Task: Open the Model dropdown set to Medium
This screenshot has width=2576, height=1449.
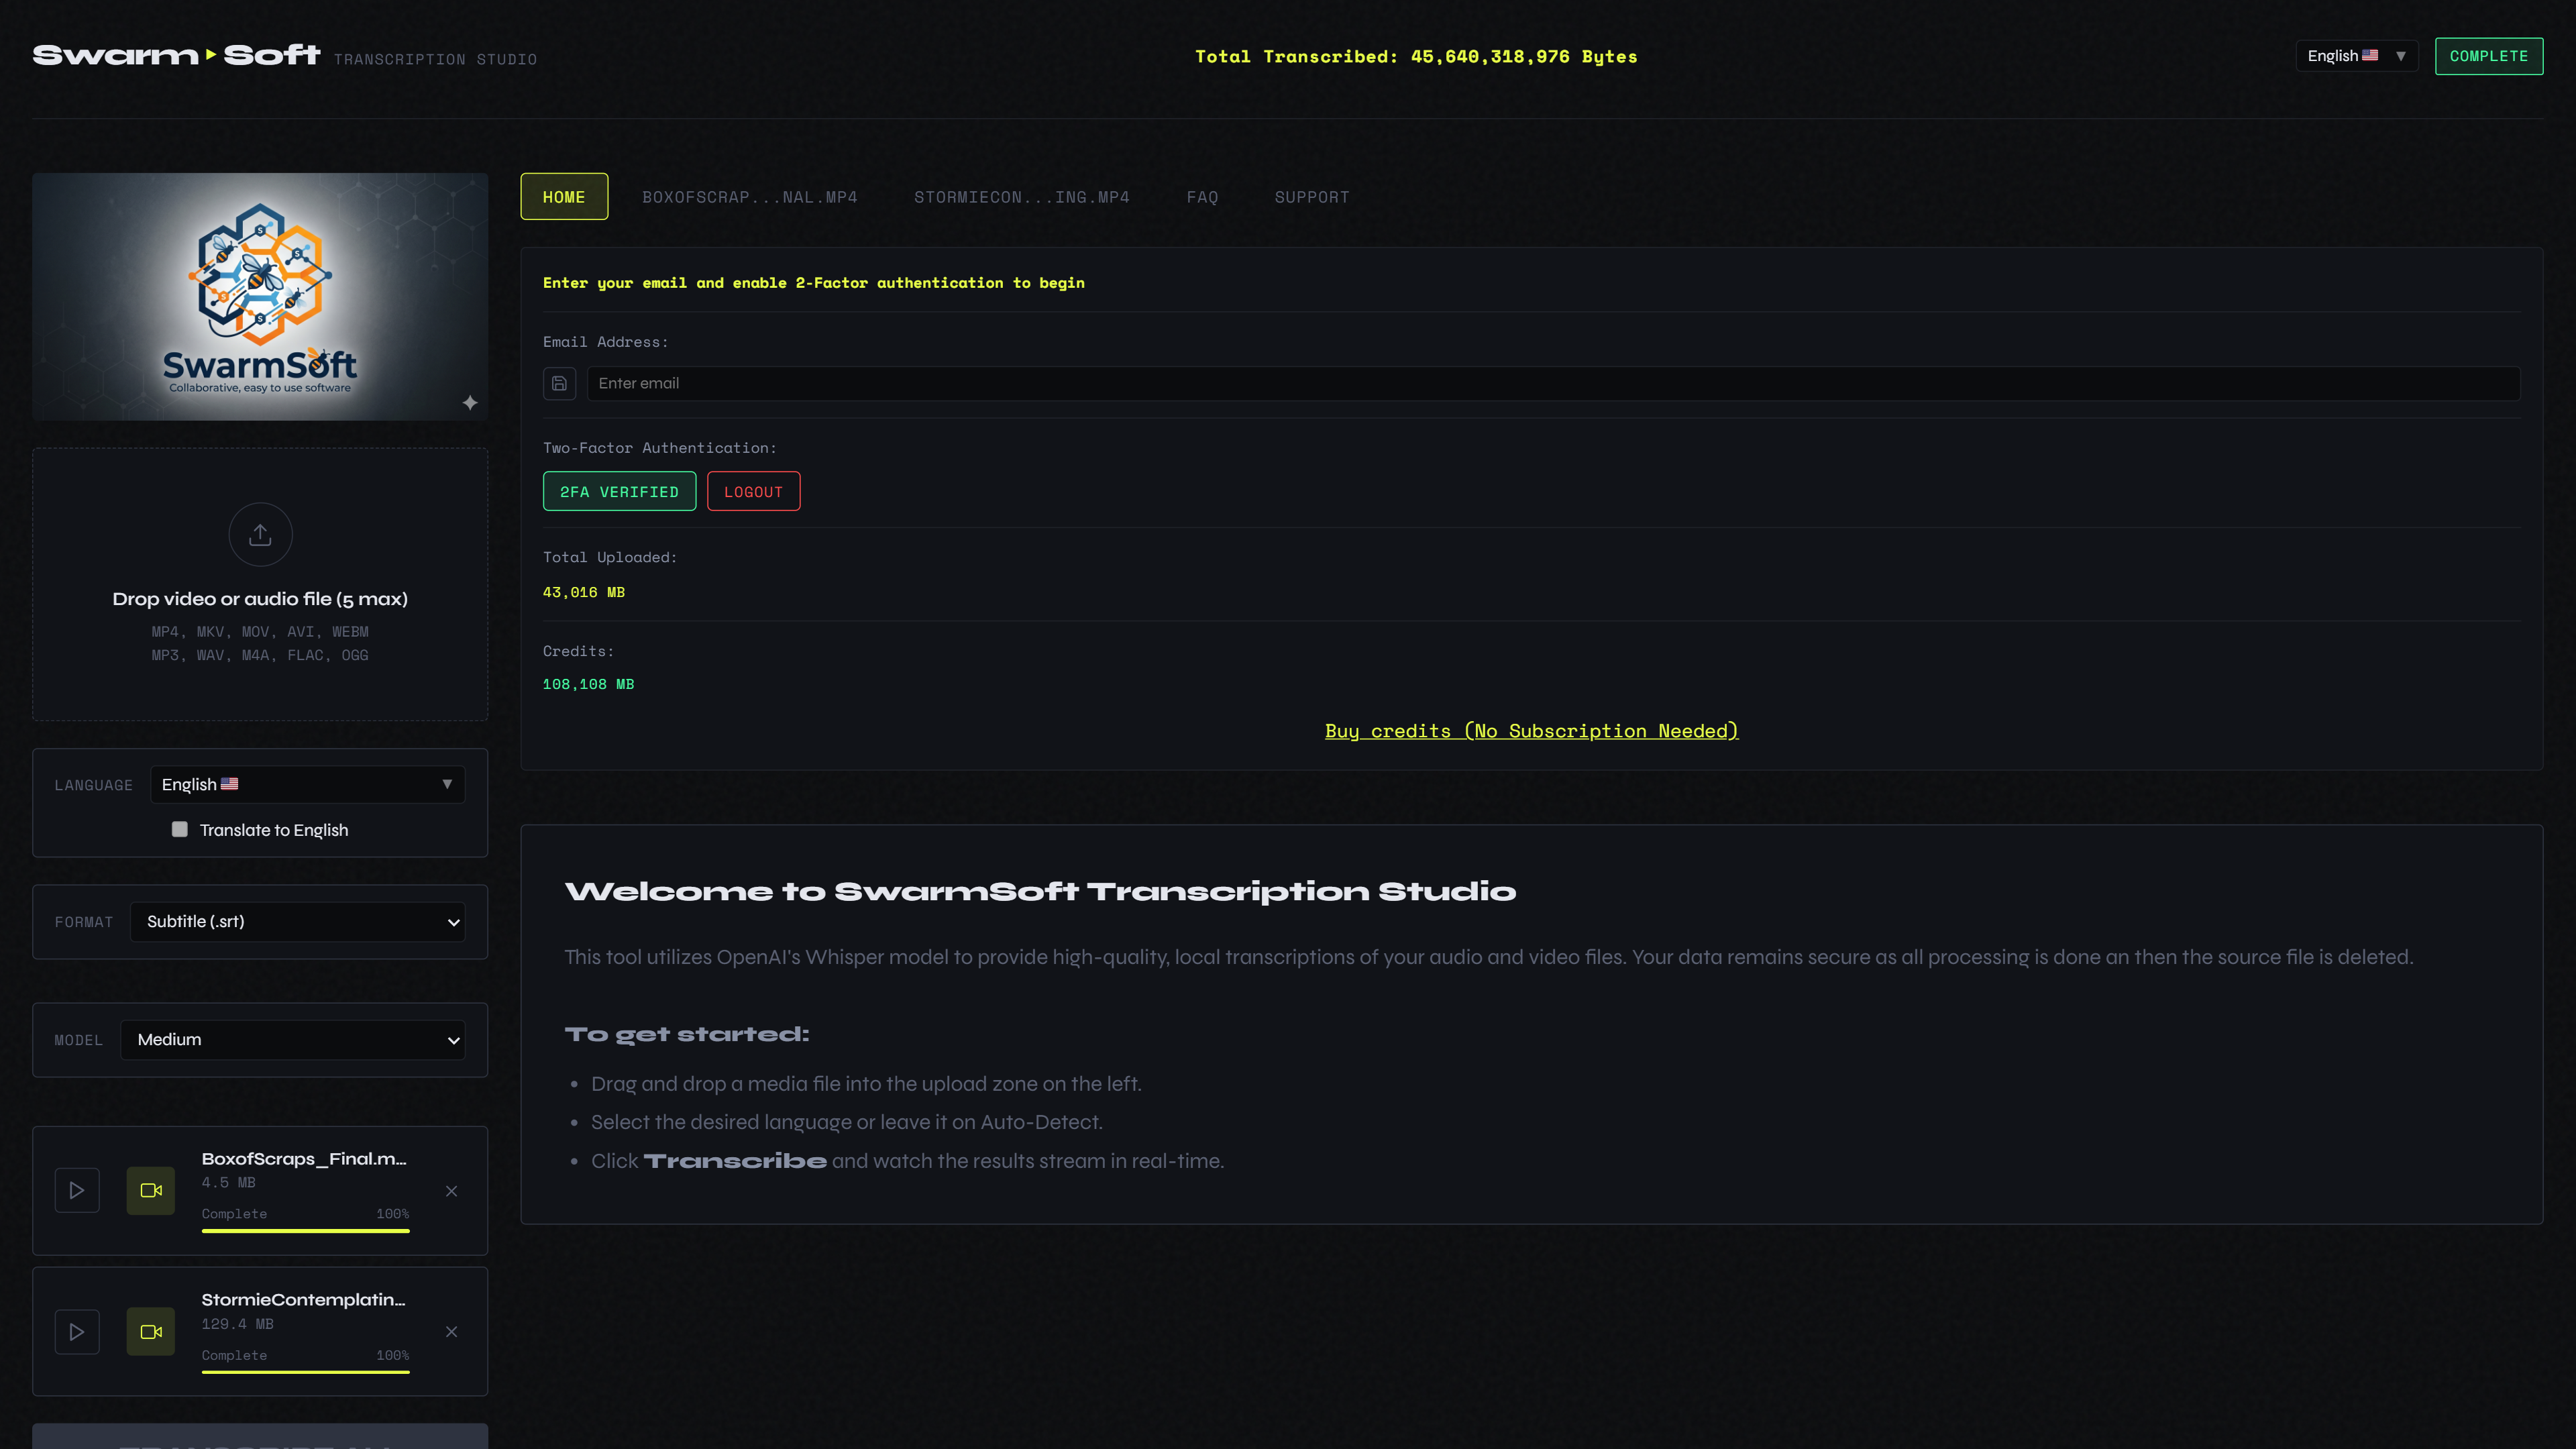Action: pos(292,1039)
